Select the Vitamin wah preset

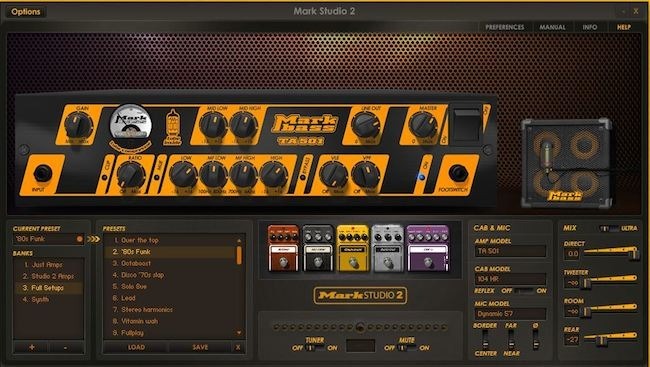click(x=170, y=321)
